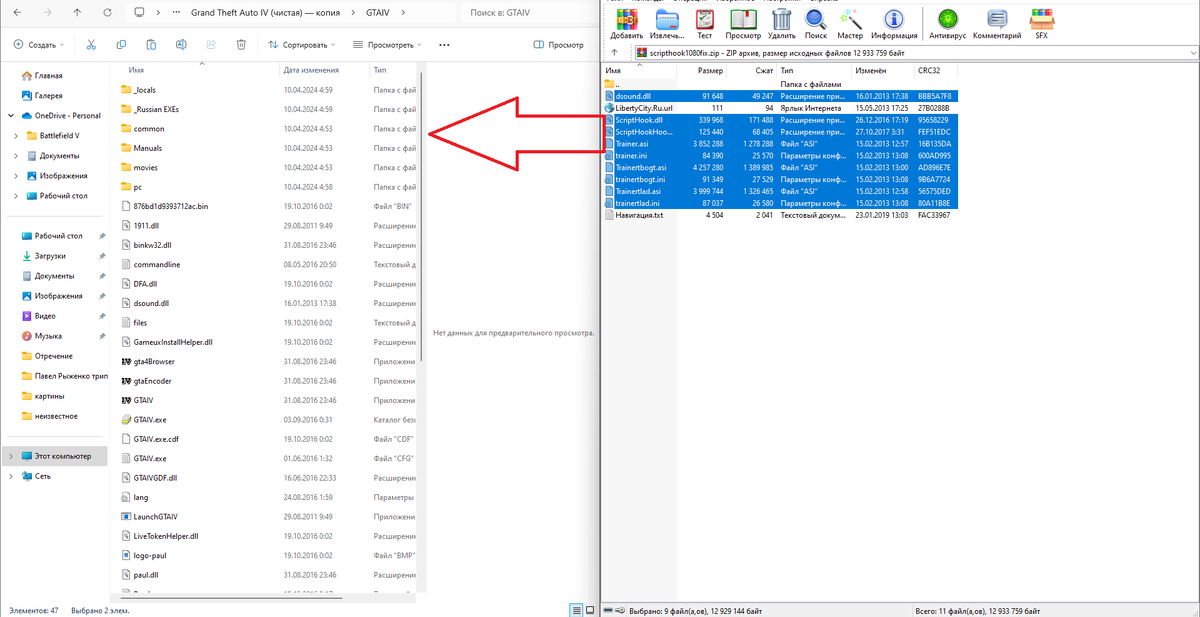Image resolution: width=1200 pixels, height=617 pixels.
Task: Select the _Russian EXEs folder
Action: click(155, 109)
